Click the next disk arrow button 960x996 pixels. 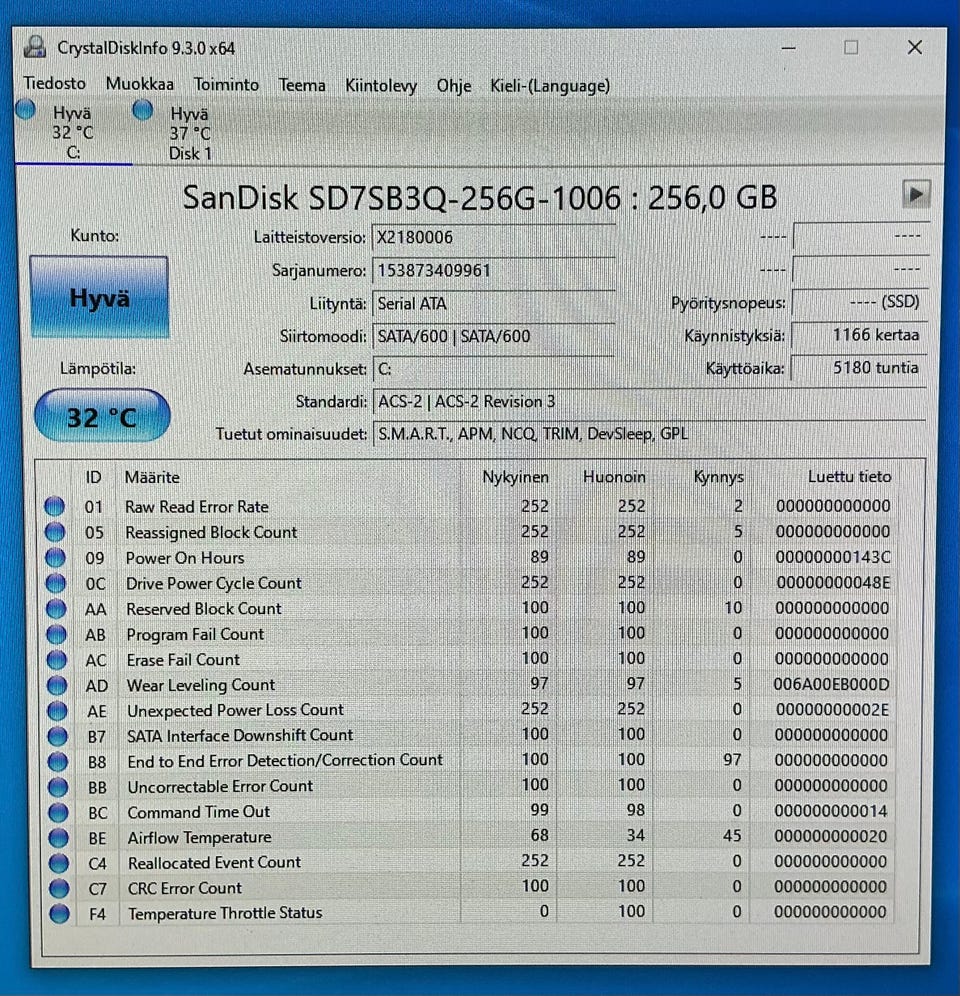[916, 194]
